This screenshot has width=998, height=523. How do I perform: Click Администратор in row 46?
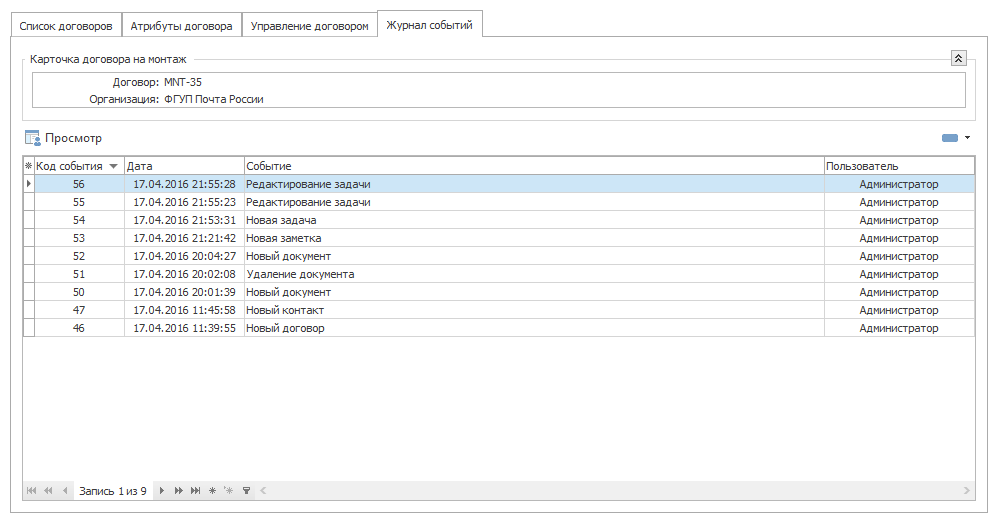click(x=899, y=328)
